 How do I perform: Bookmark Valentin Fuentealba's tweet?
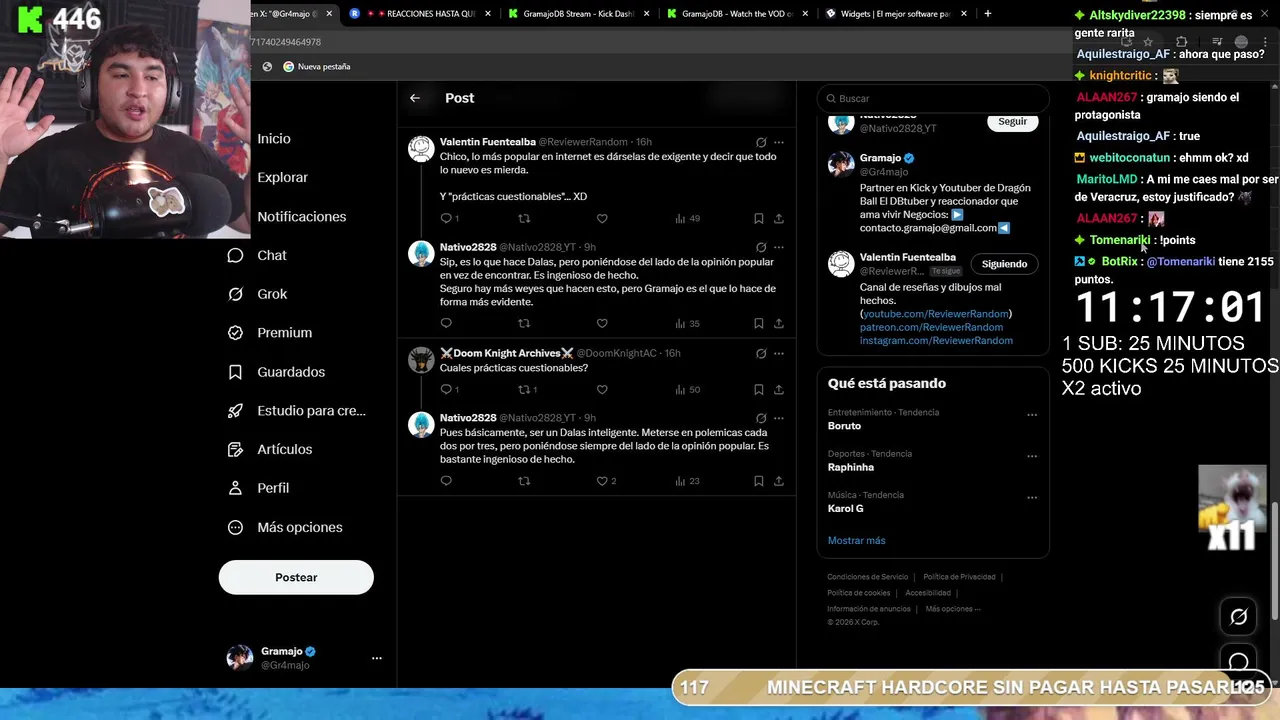click(759, 218)
